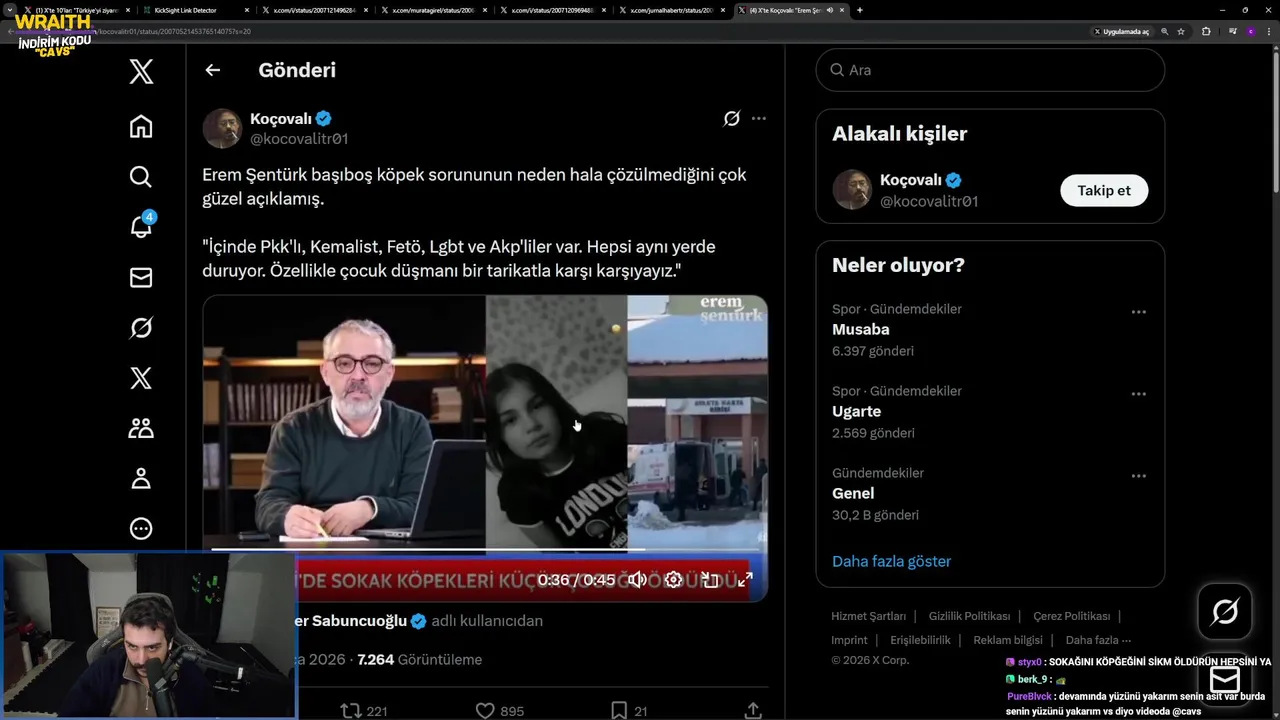Click the video frame of Erem Şentürk
Screen dimensions: 1280x720
[x=485, y=448]
